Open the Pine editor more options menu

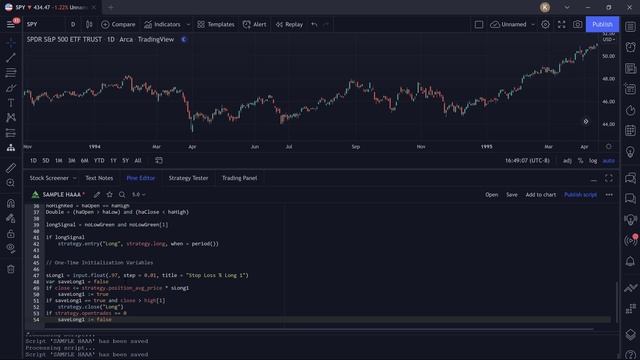pyautogui.click(x=609, y=195)
